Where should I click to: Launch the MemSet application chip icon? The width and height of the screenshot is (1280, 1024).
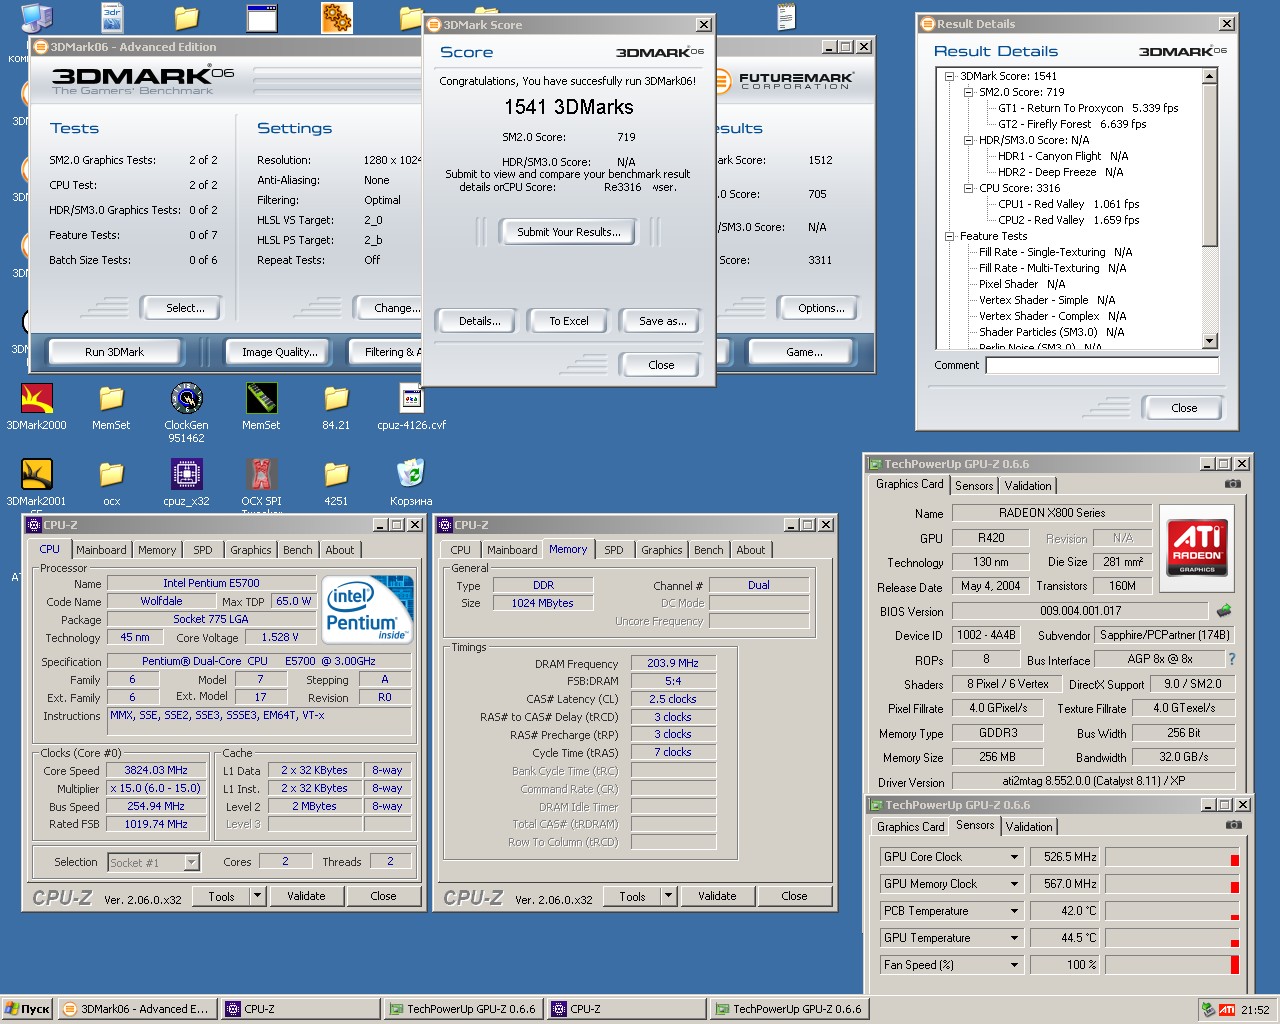click(261, 399)
